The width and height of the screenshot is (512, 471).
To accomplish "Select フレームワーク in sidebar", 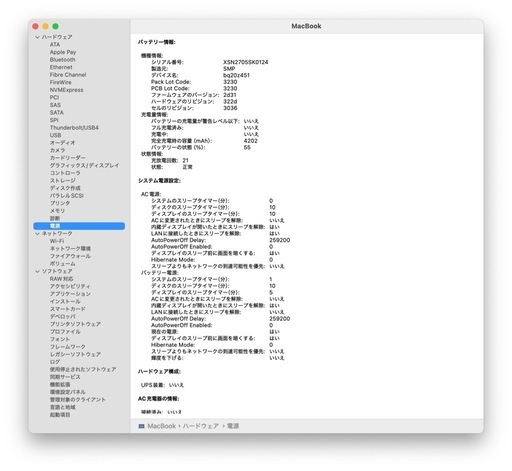I will (x=68, y=347).
